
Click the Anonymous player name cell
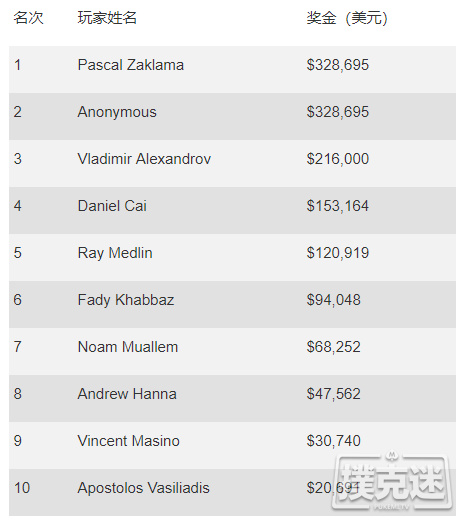(x=117, y=112)
